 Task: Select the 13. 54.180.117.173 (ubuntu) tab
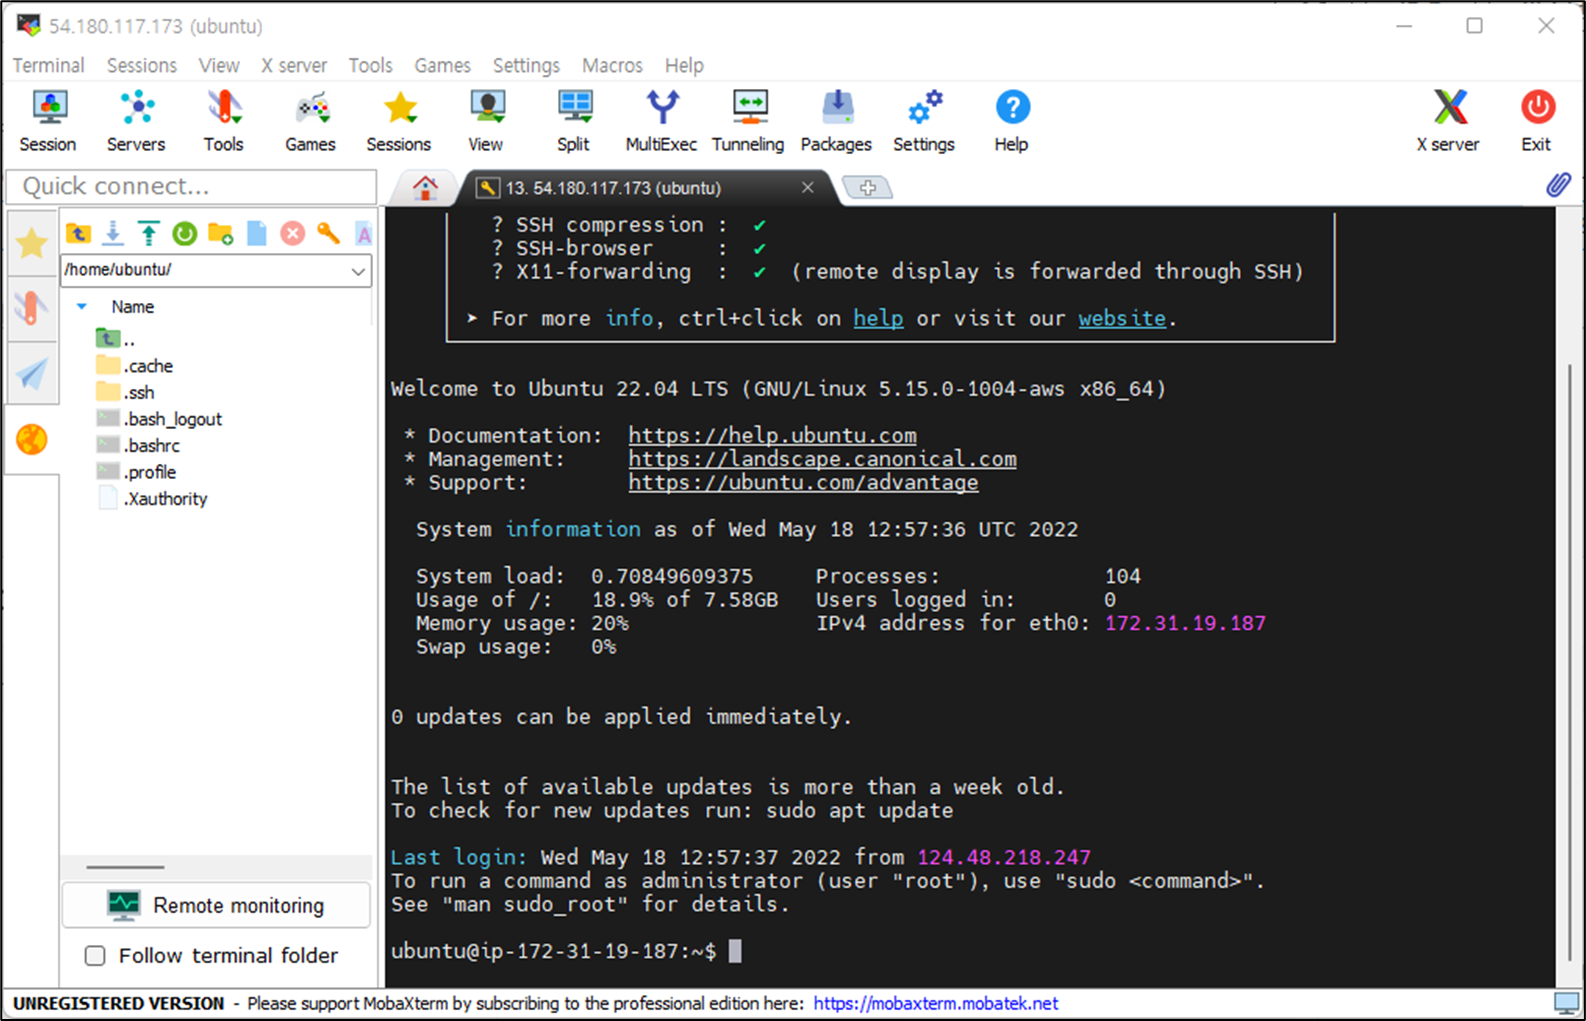(x=645, y=188)
